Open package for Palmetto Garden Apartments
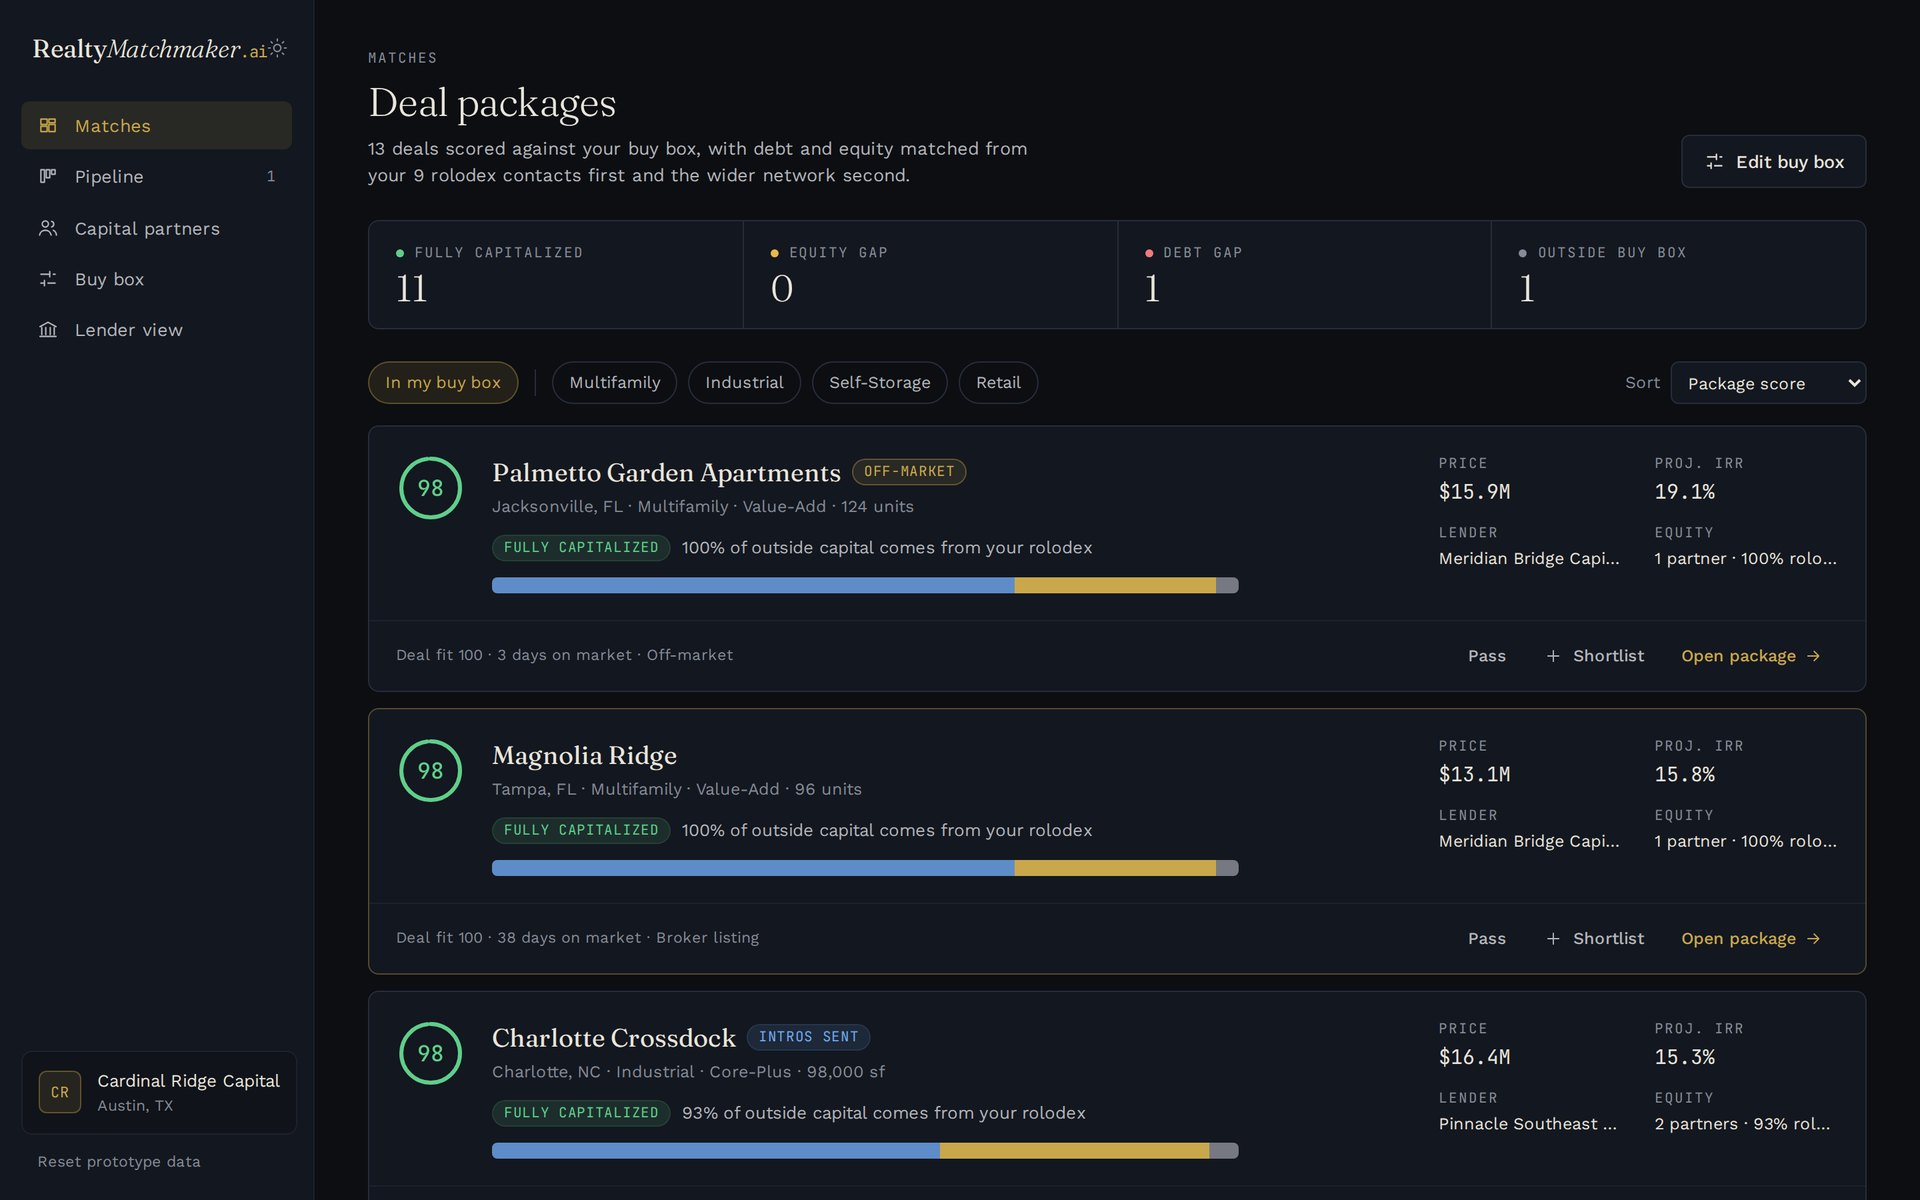1920x1200 pixels. pos(1751,656)
